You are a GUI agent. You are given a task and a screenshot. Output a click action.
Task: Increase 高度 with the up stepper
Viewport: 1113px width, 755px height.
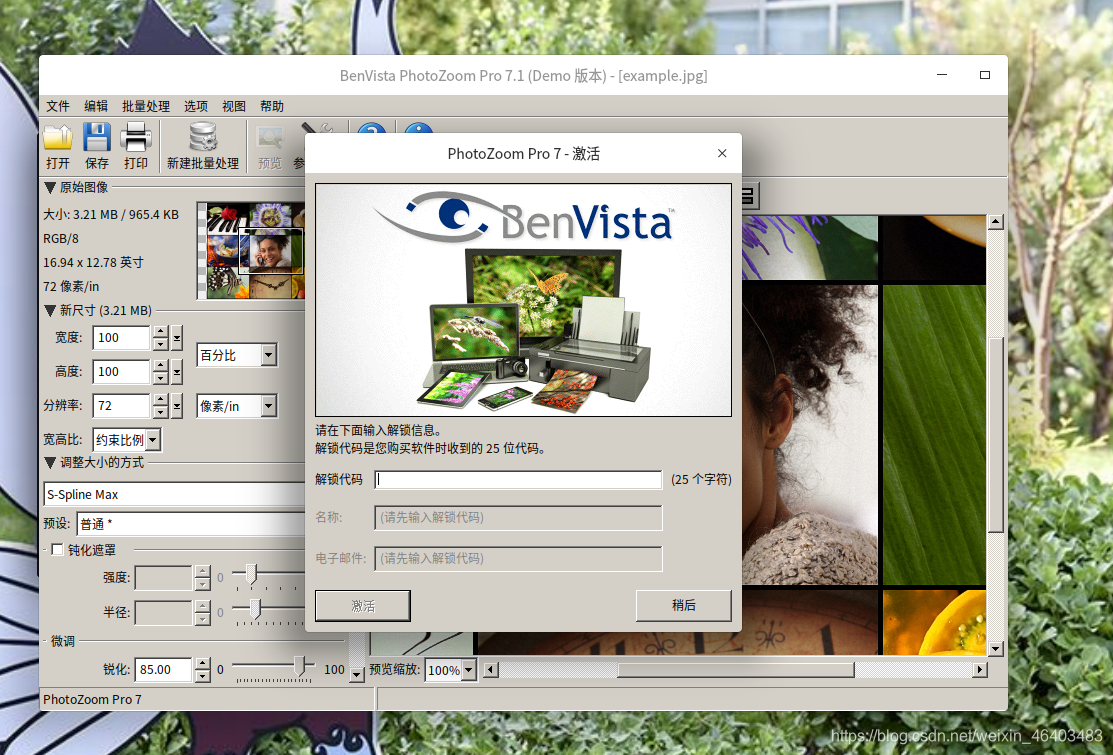pyautogui.click(x=160, y=365)
